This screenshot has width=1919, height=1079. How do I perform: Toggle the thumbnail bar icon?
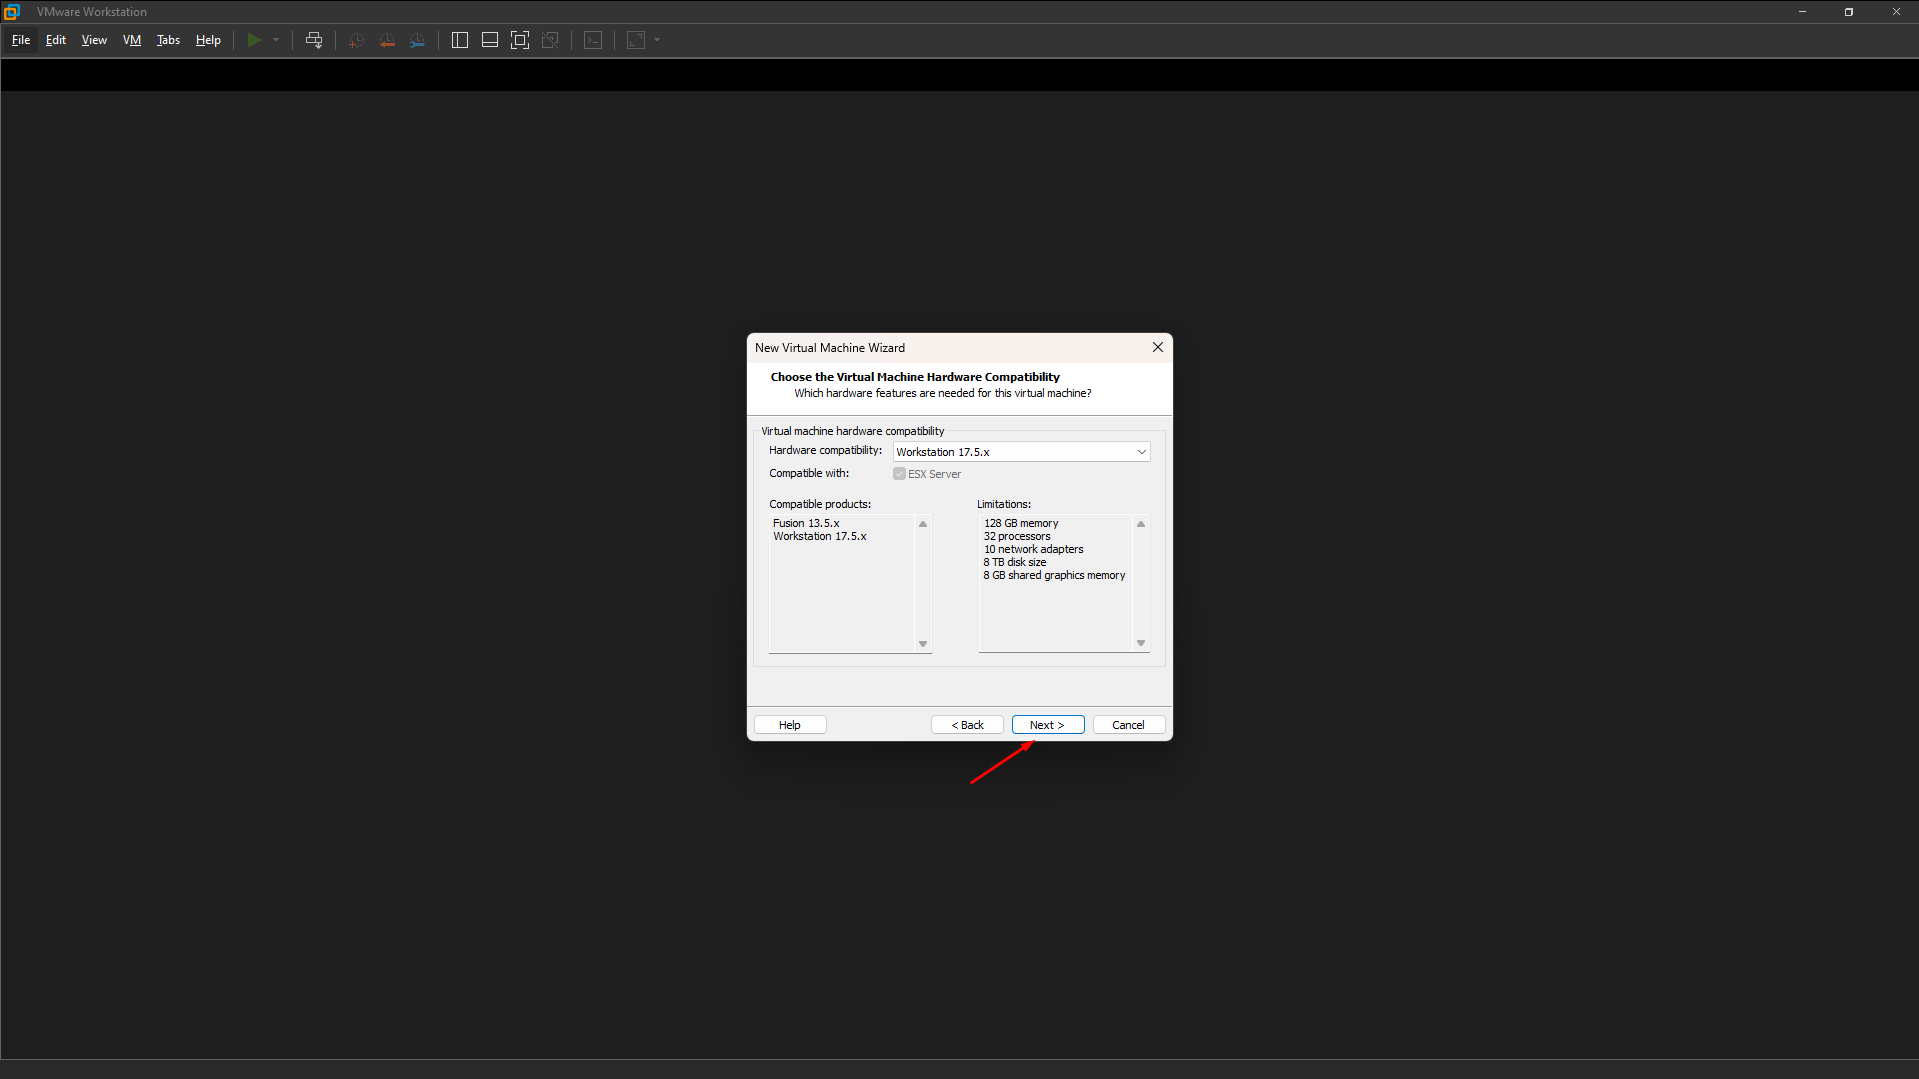490,40
